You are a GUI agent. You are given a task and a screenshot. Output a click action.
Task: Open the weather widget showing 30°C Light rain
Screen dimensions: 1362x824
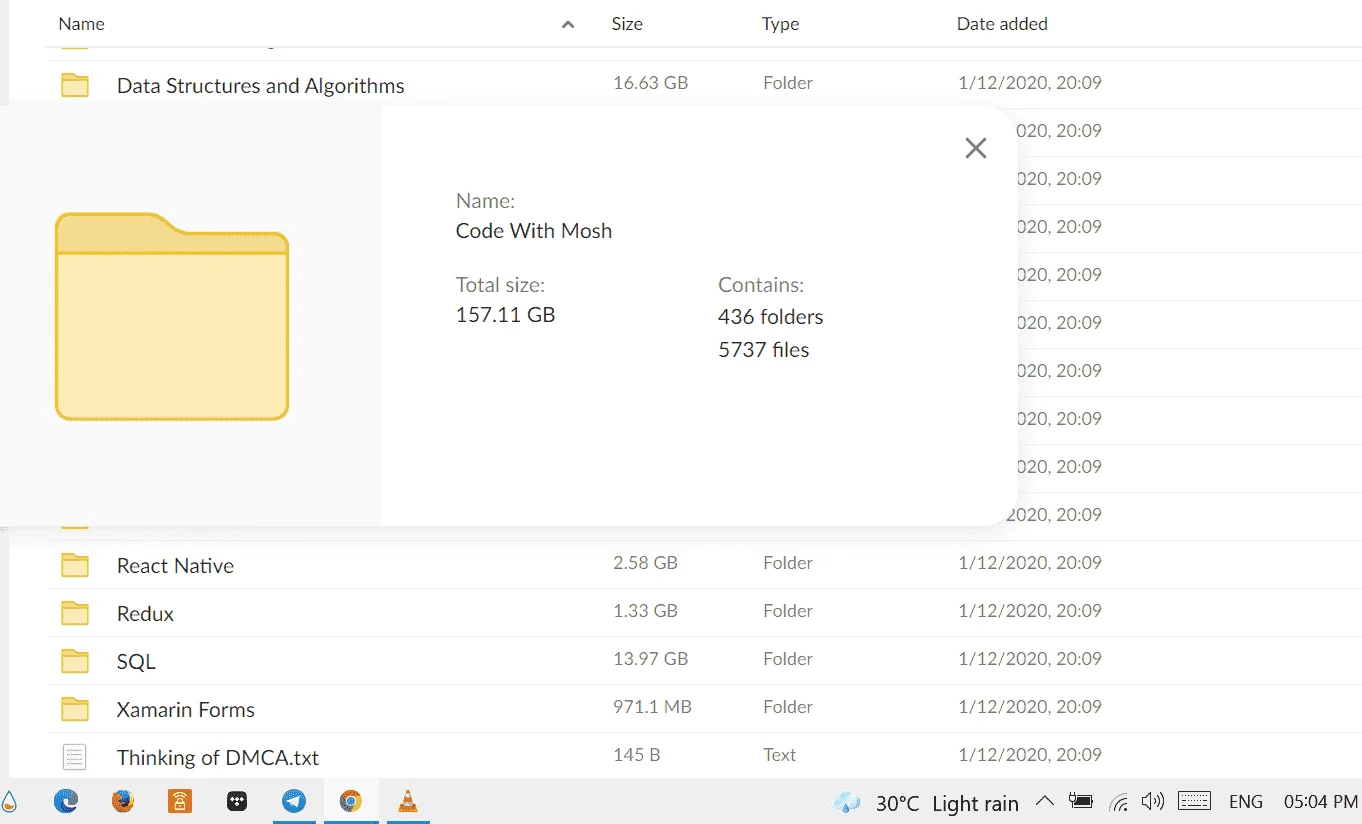(x=925, y=803)
